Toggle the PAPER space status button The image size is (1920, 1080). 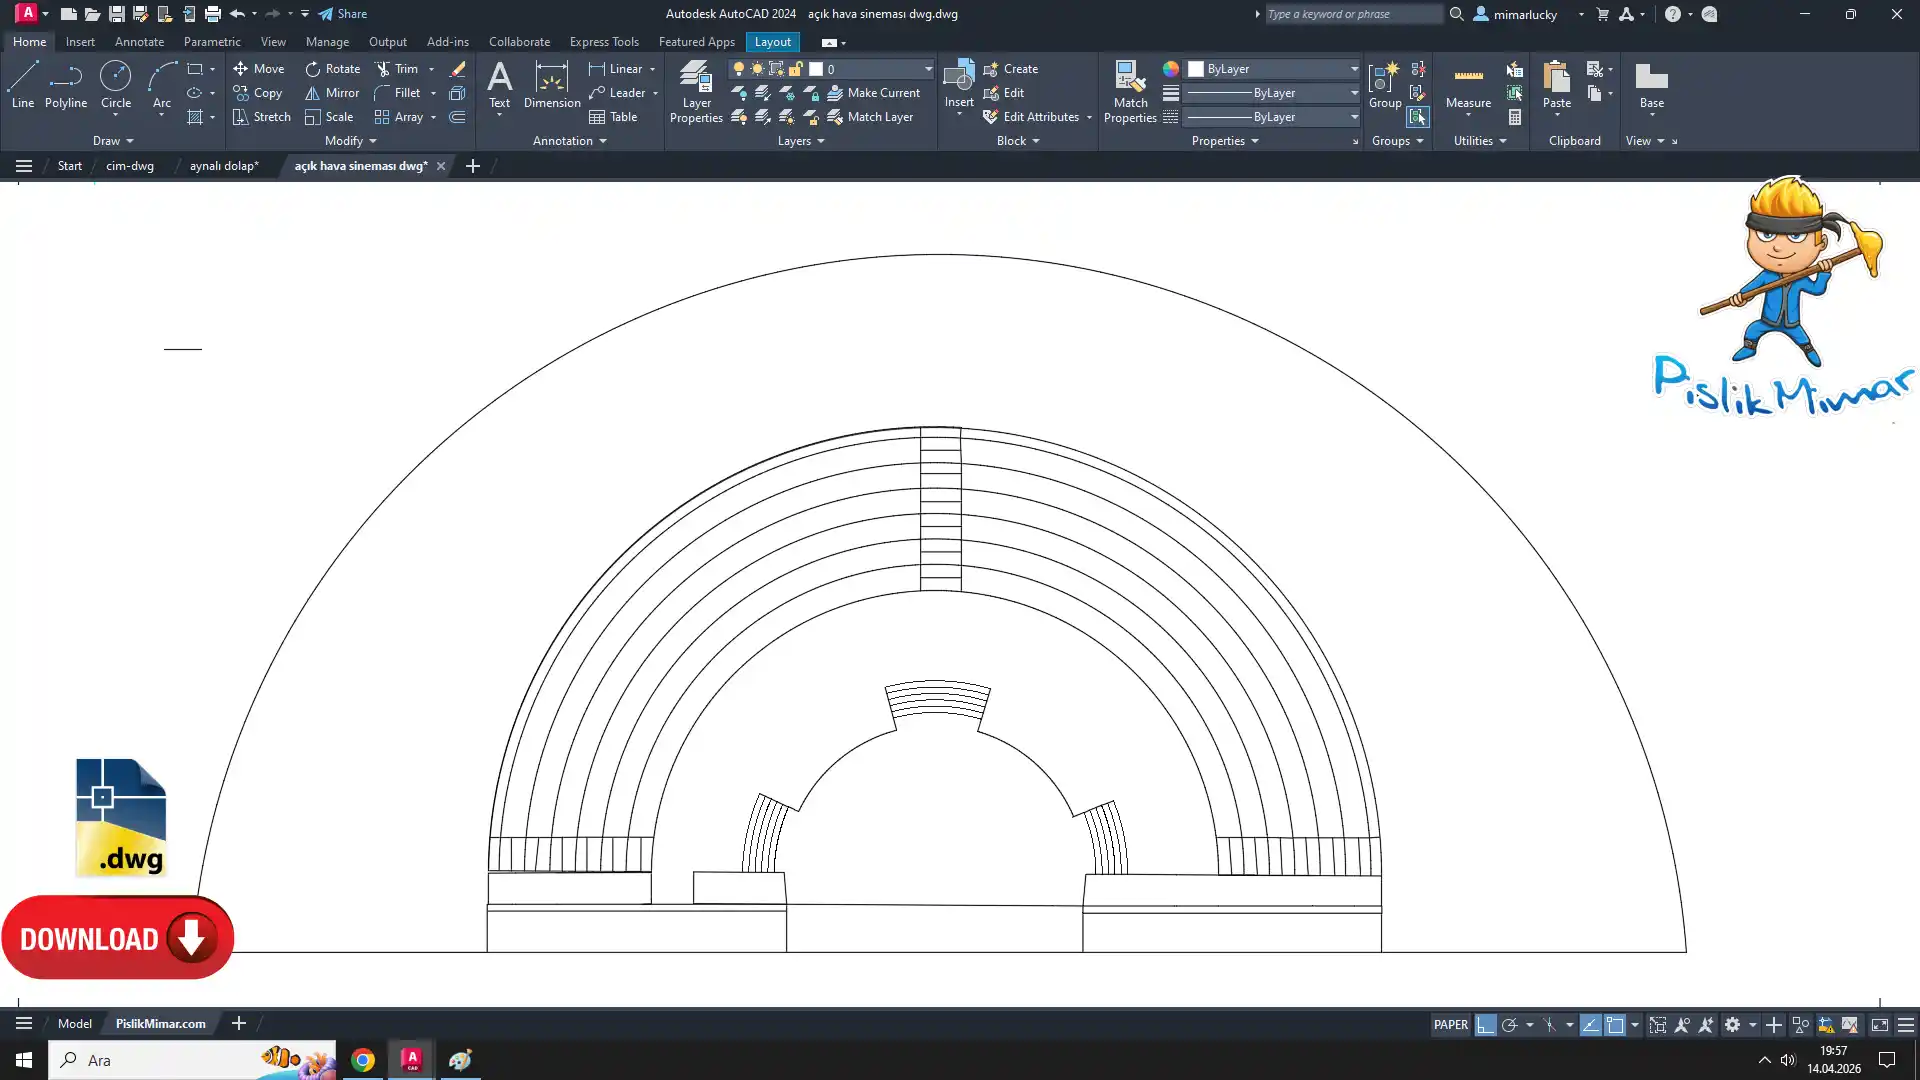pos(1450,1025)
